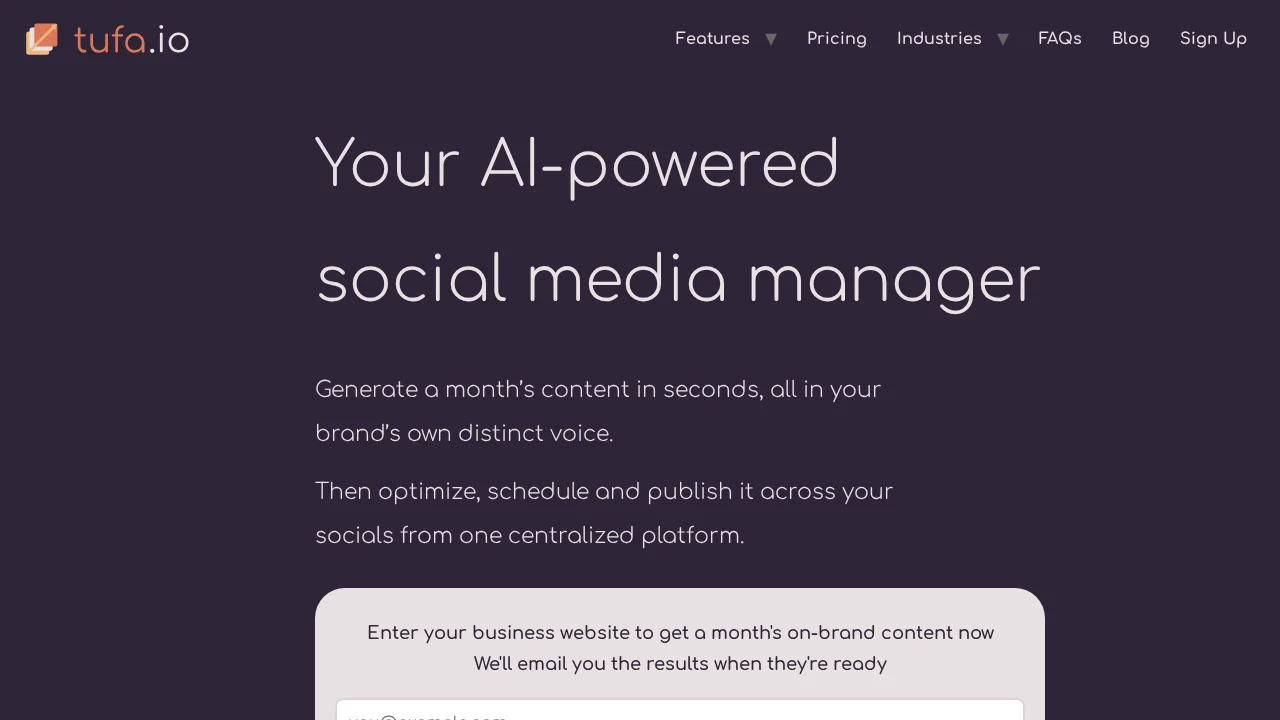Click the 'Your AI-powered' heading line

click(577, 164)
